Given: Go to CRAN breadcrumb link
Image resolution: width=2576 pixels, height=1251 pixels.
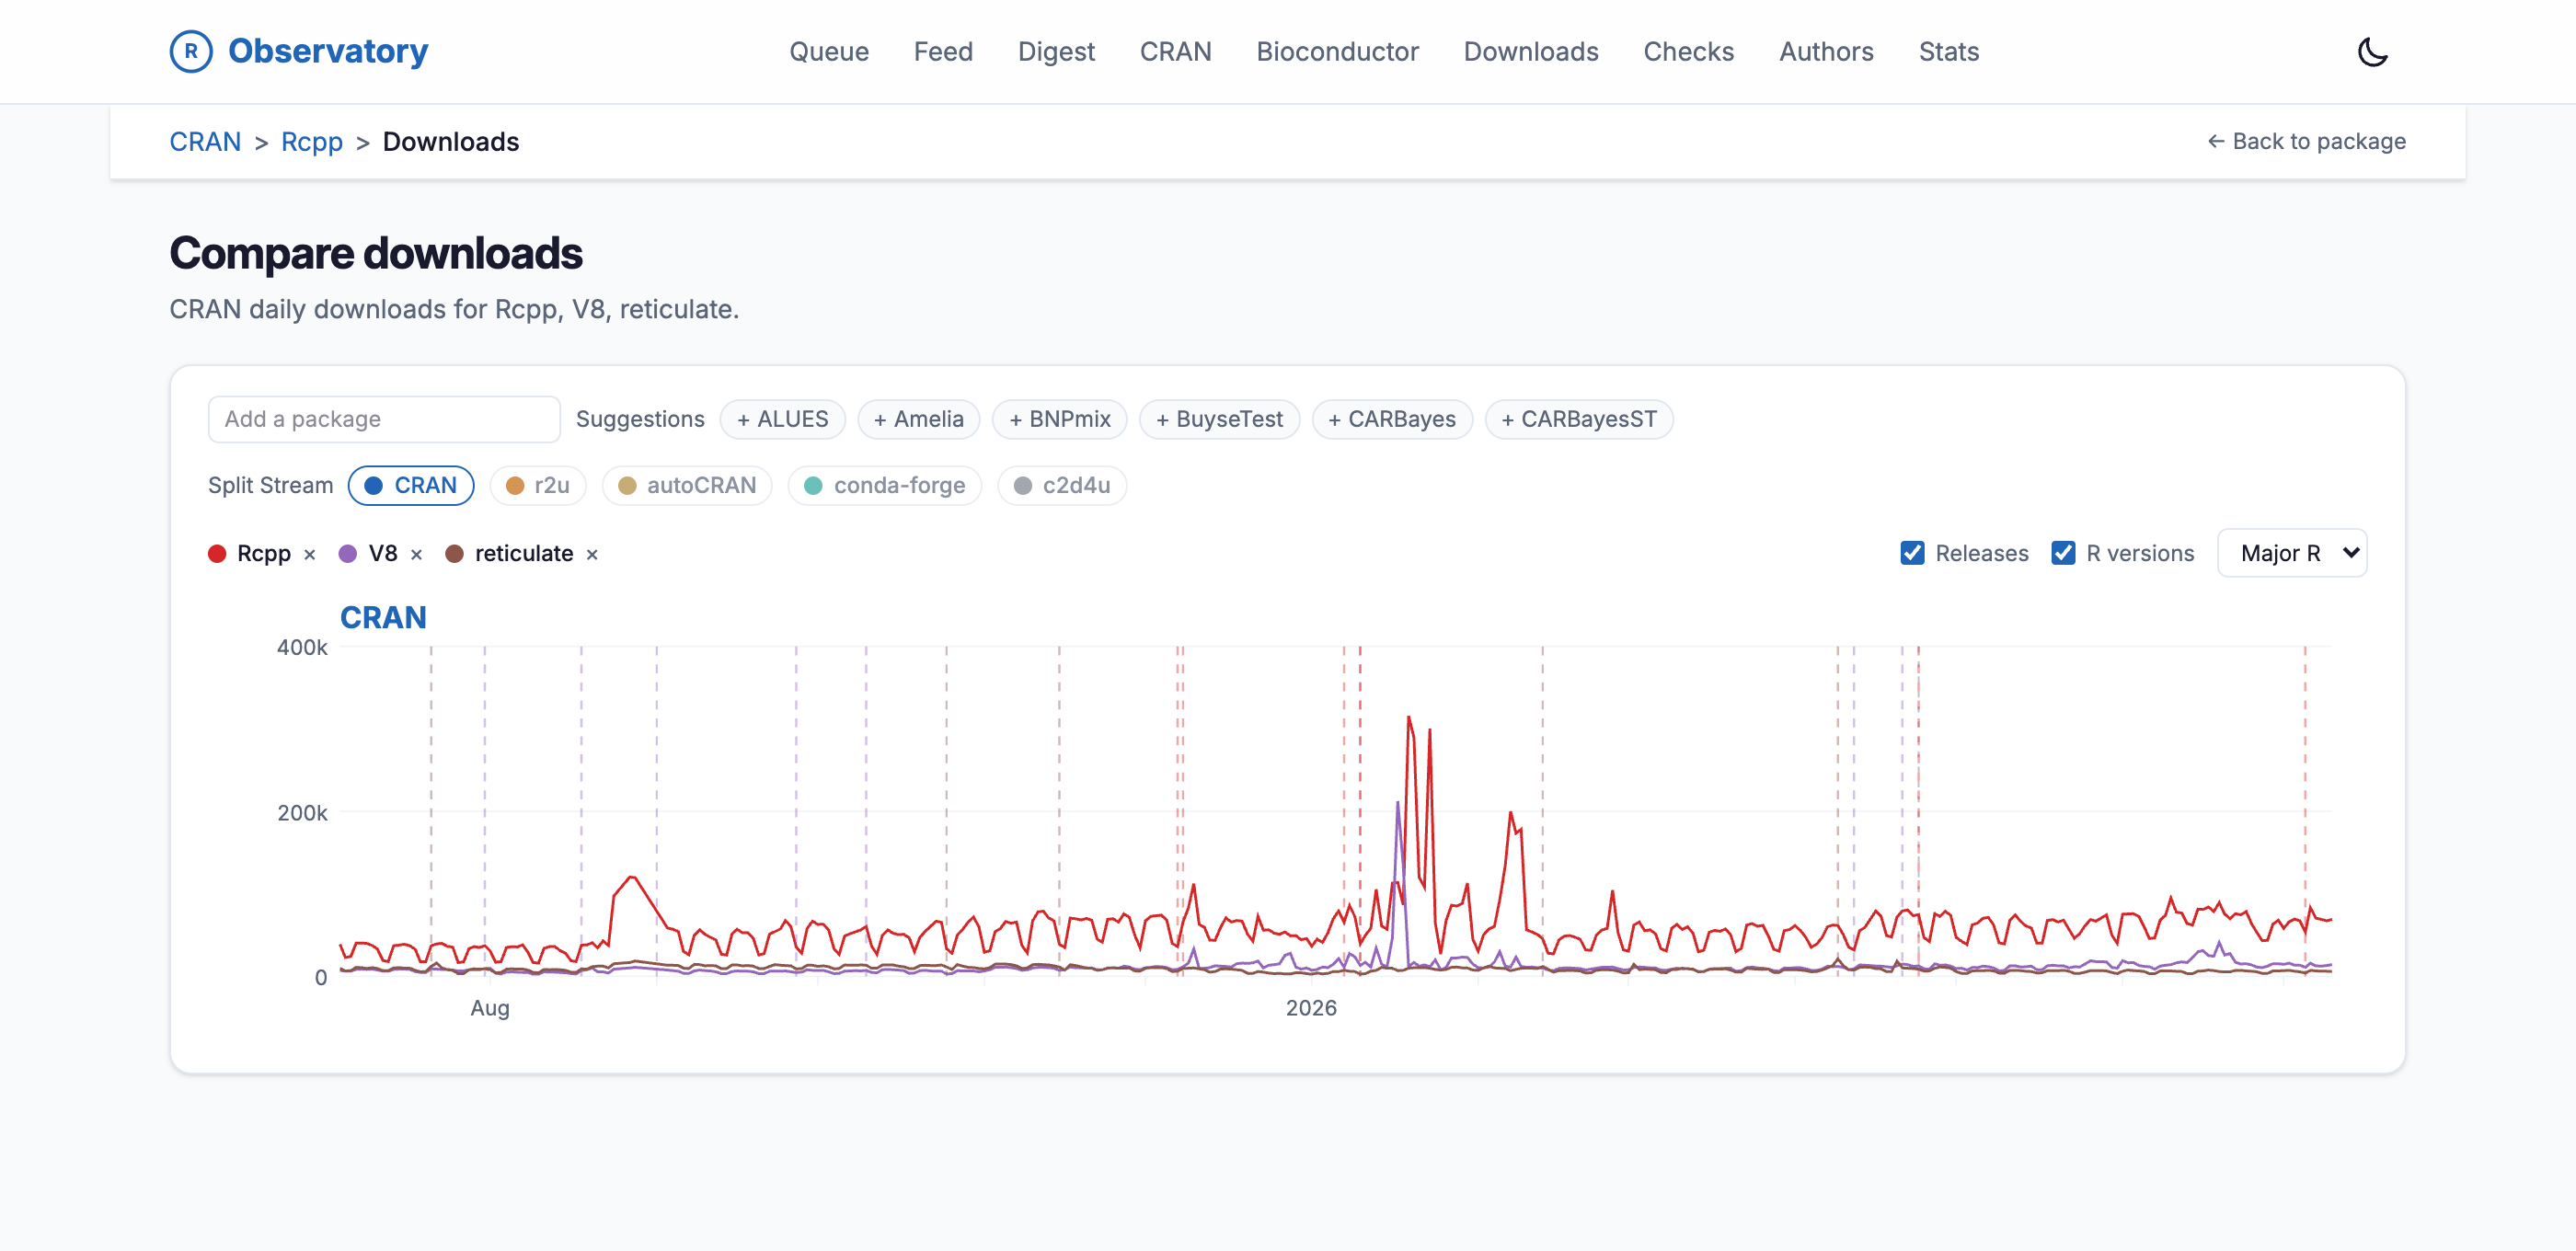Looking at the screenshot, I should [205, 142].
